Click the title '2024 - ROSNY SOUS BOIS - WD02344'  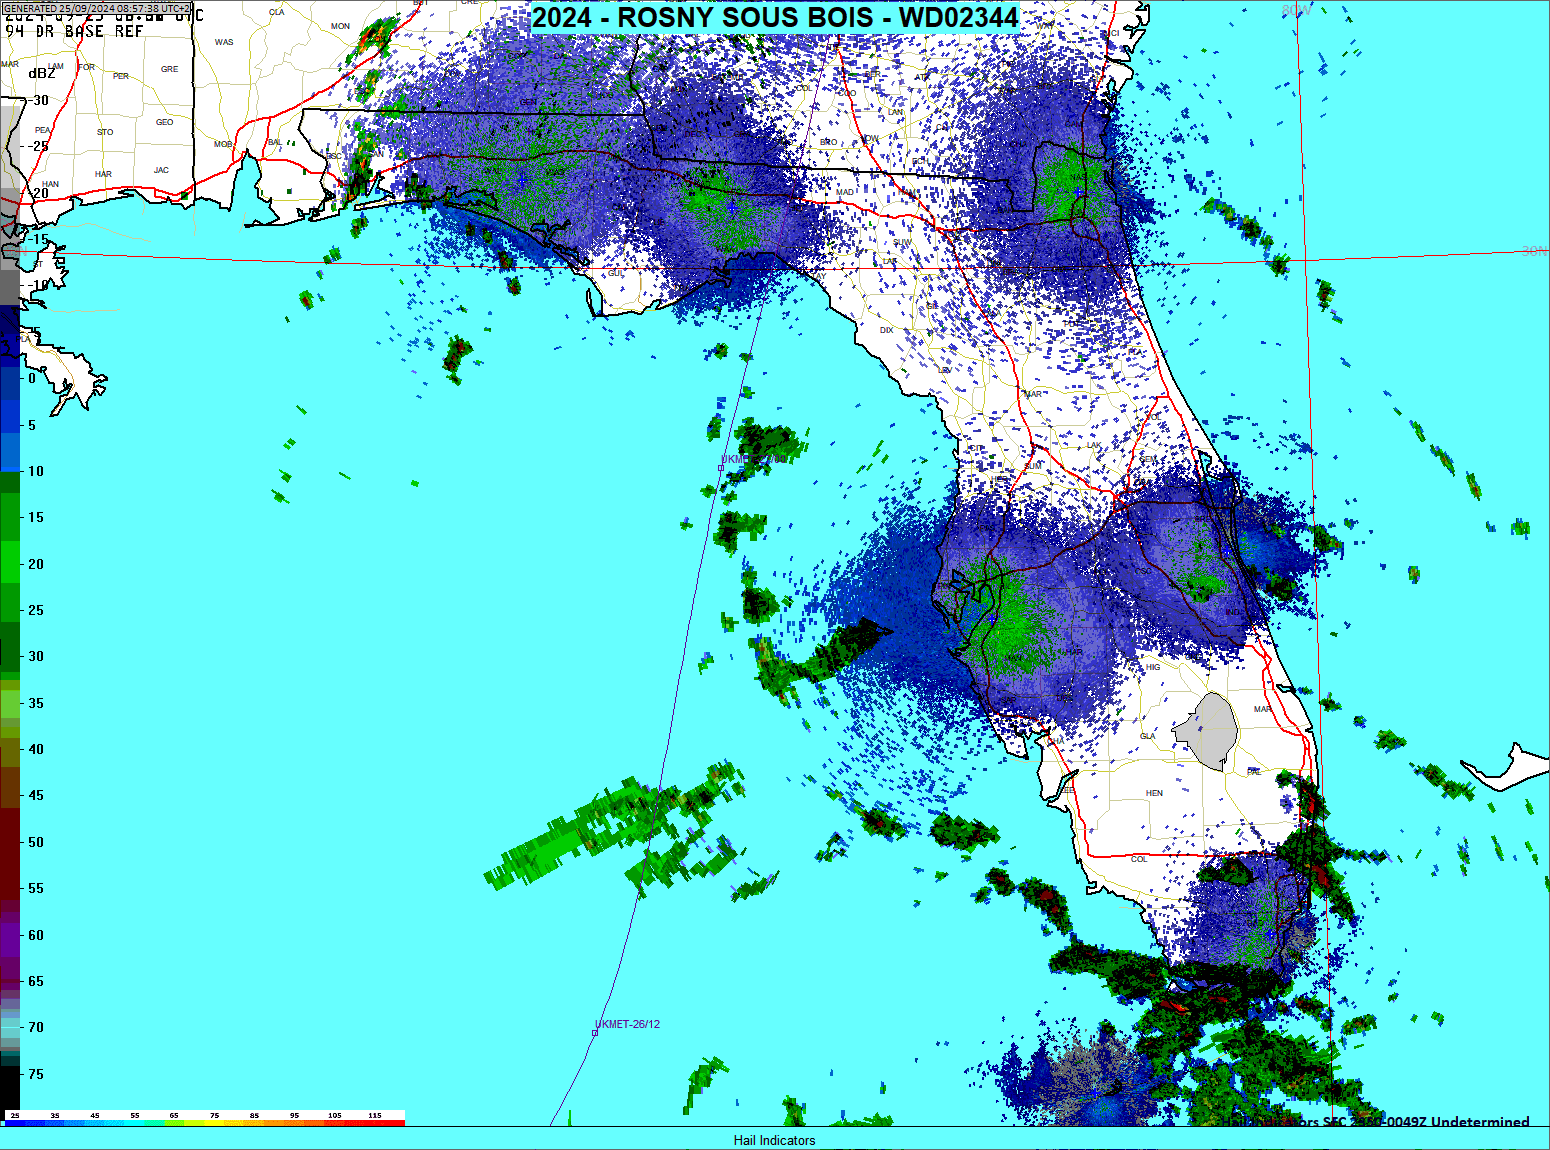point(775,17)
